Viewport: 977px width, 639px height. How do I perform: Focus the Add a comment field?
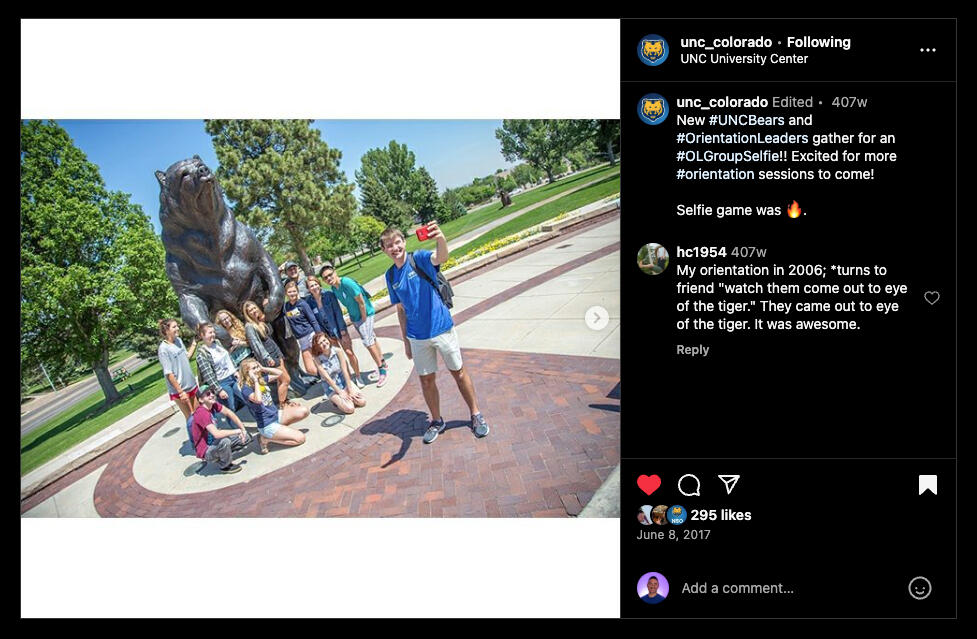point(788,588)
